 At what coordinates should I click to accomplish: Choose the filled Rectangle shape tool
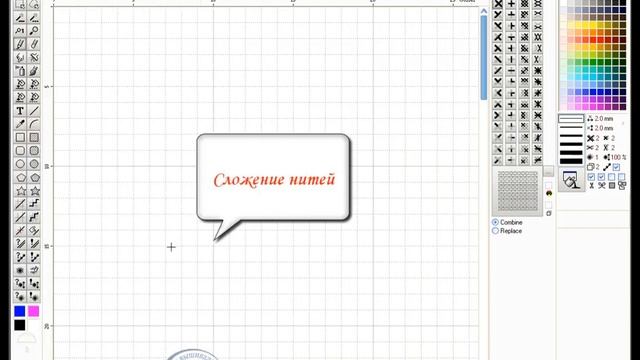[x=34, y=138]
